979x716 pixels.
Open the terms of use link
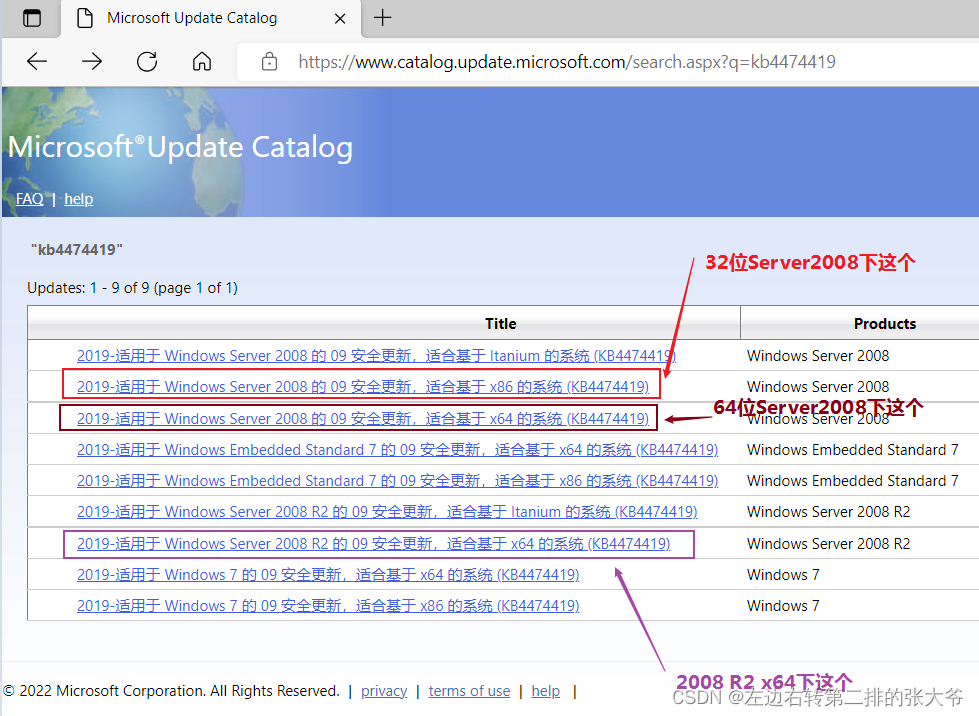469,690
